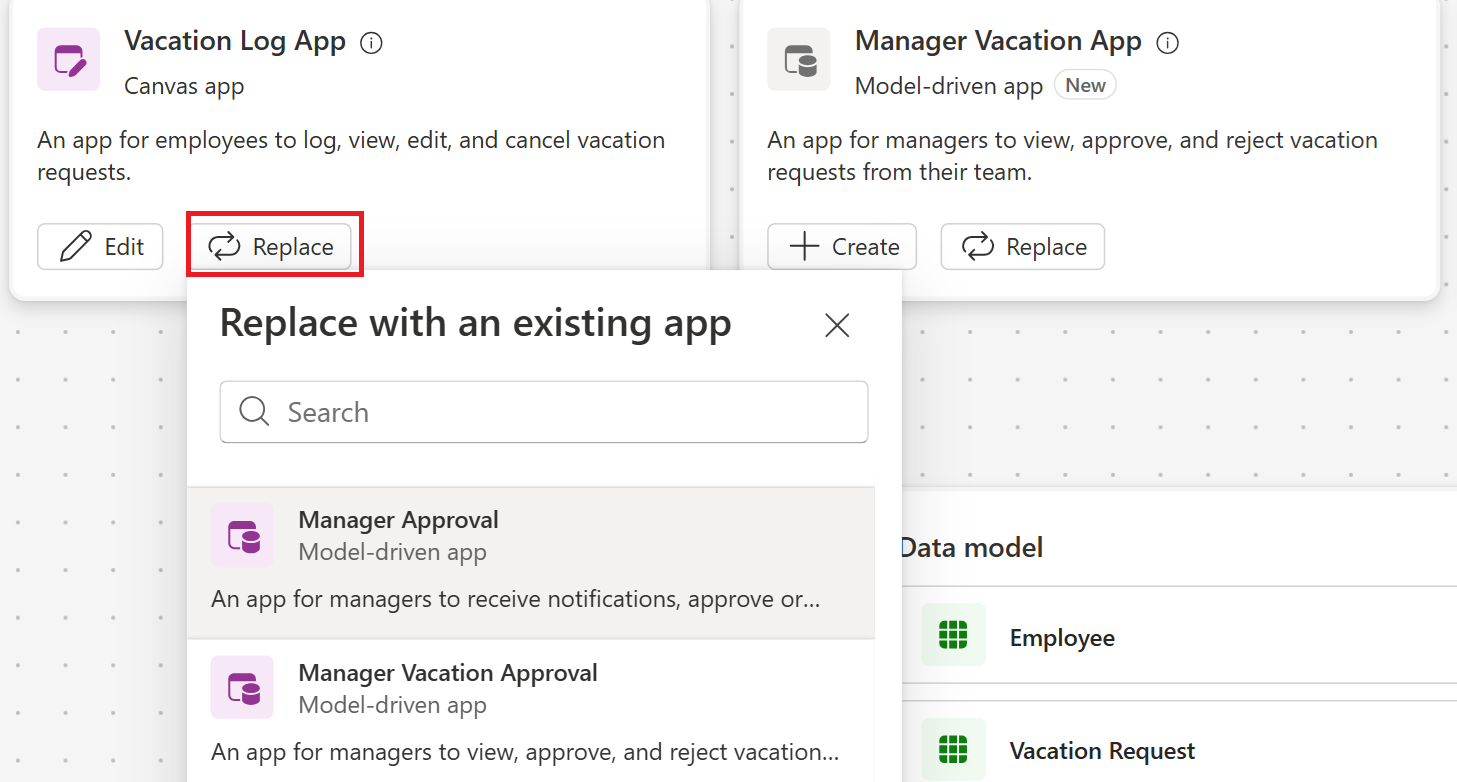
Task: Click the Vacation Request table icon
Action: click(x=953, y=750)
